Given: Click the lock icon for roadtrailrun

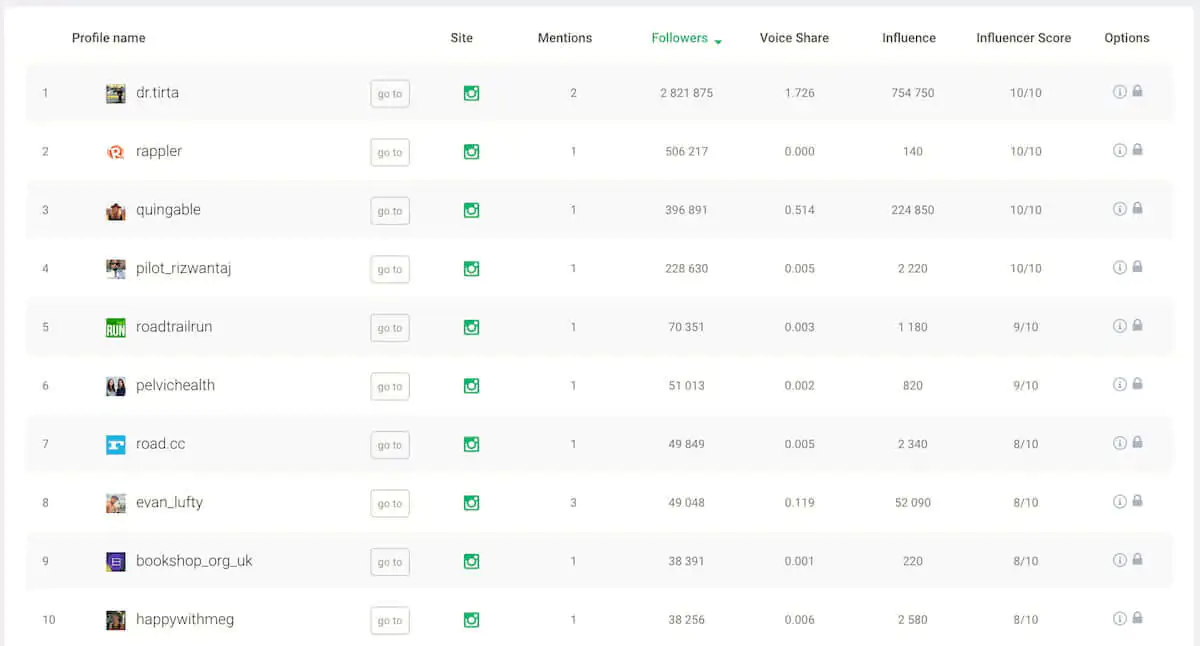Looking at the screenshot, I should (1137, 326).
